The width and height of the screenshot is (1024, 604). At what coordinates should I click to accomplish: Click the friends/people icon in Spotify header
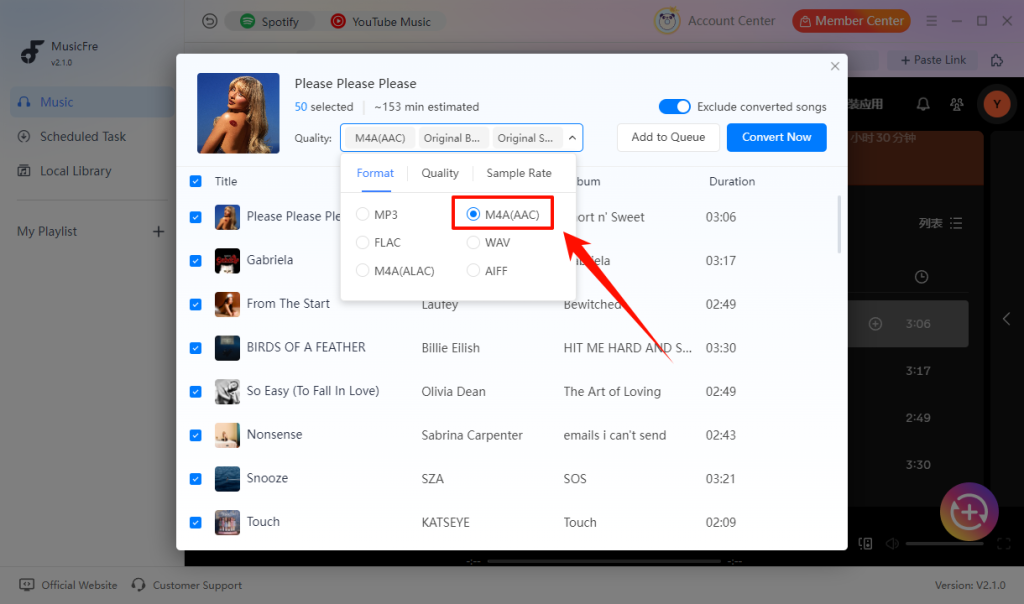[x=957, y=104]
